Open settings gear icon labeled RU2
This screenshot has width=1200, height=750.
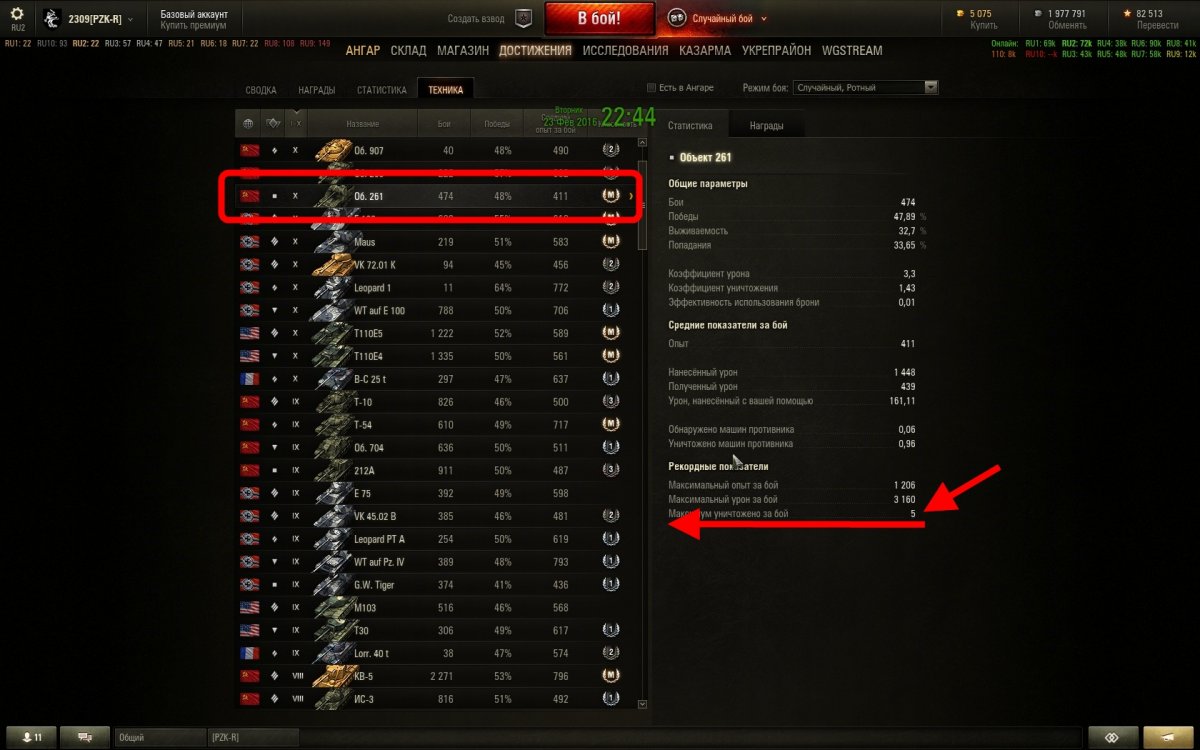[17, 16]
